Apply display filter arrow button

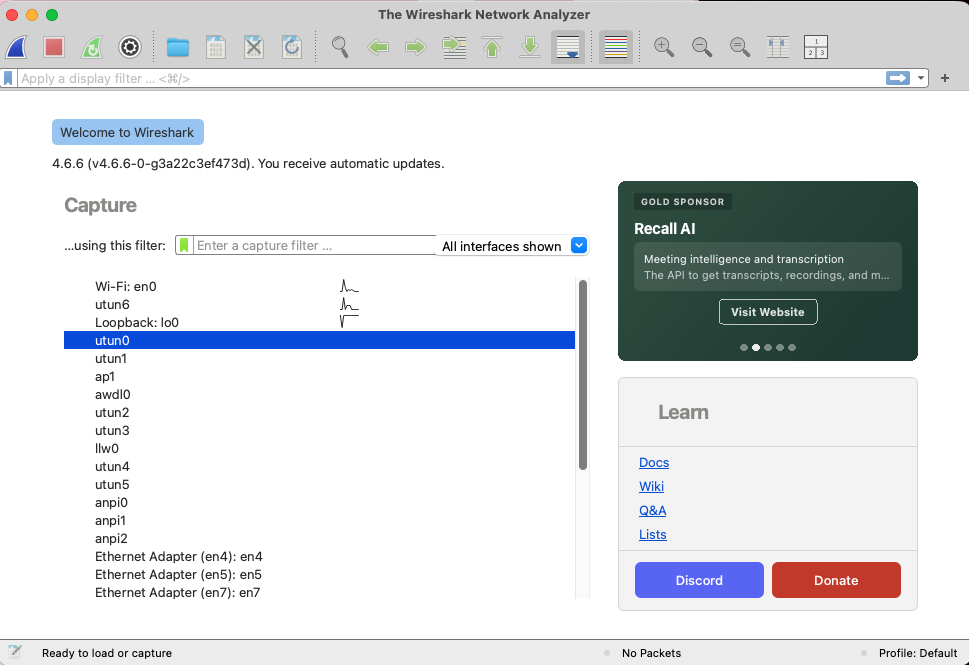(898, 78)
